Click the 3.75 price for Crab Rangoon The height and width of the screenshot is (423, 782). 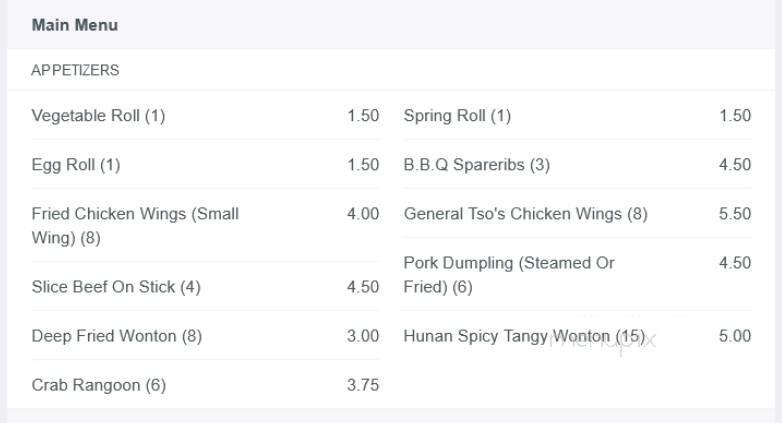click(363, 385)
